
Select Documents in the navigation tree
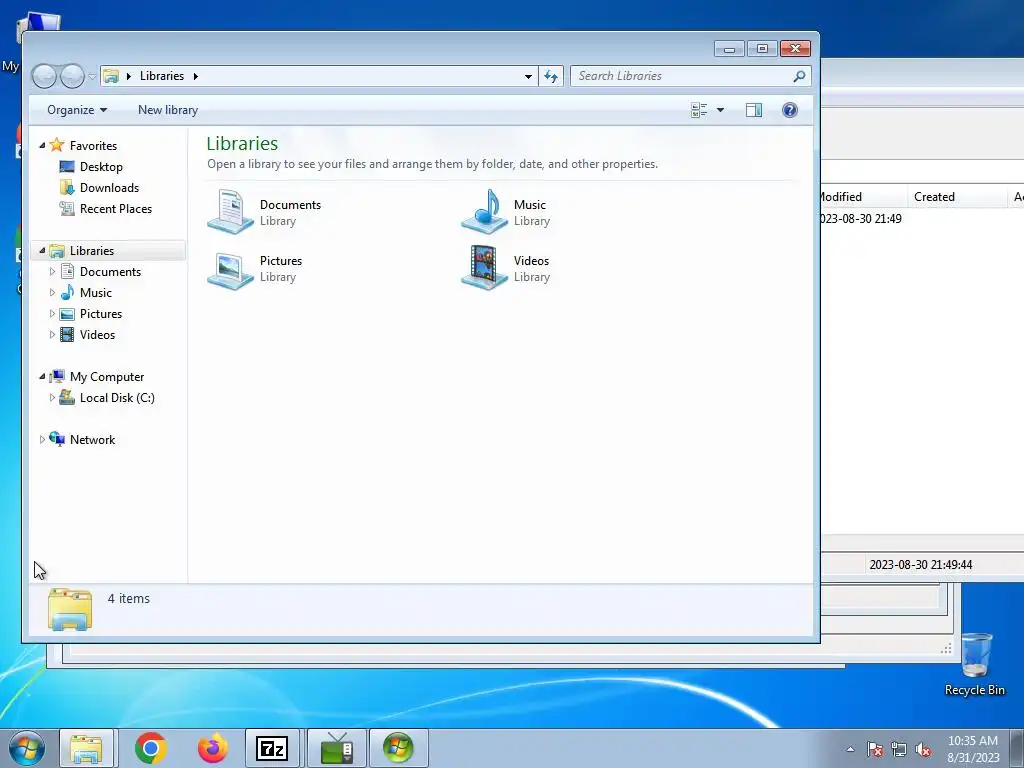110,272
